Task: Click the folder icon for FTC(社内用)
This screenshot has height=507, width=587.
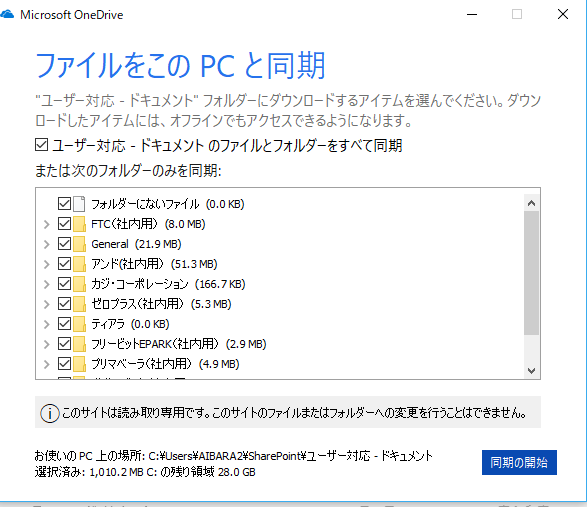Action: pos(79,224)
